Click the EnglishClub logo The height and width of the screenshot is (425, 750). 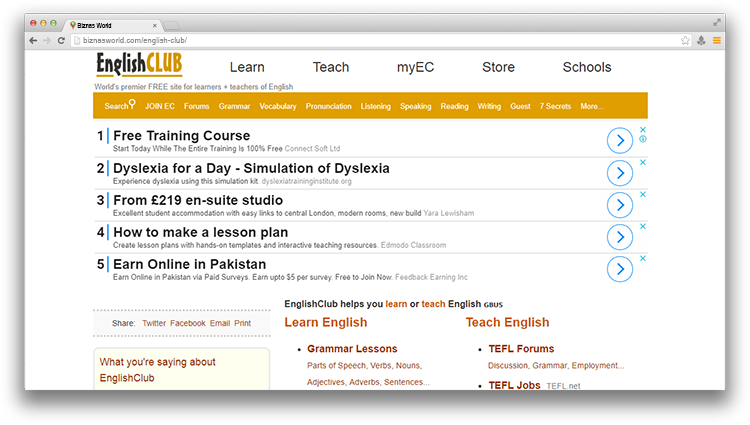tap(139, 66)
